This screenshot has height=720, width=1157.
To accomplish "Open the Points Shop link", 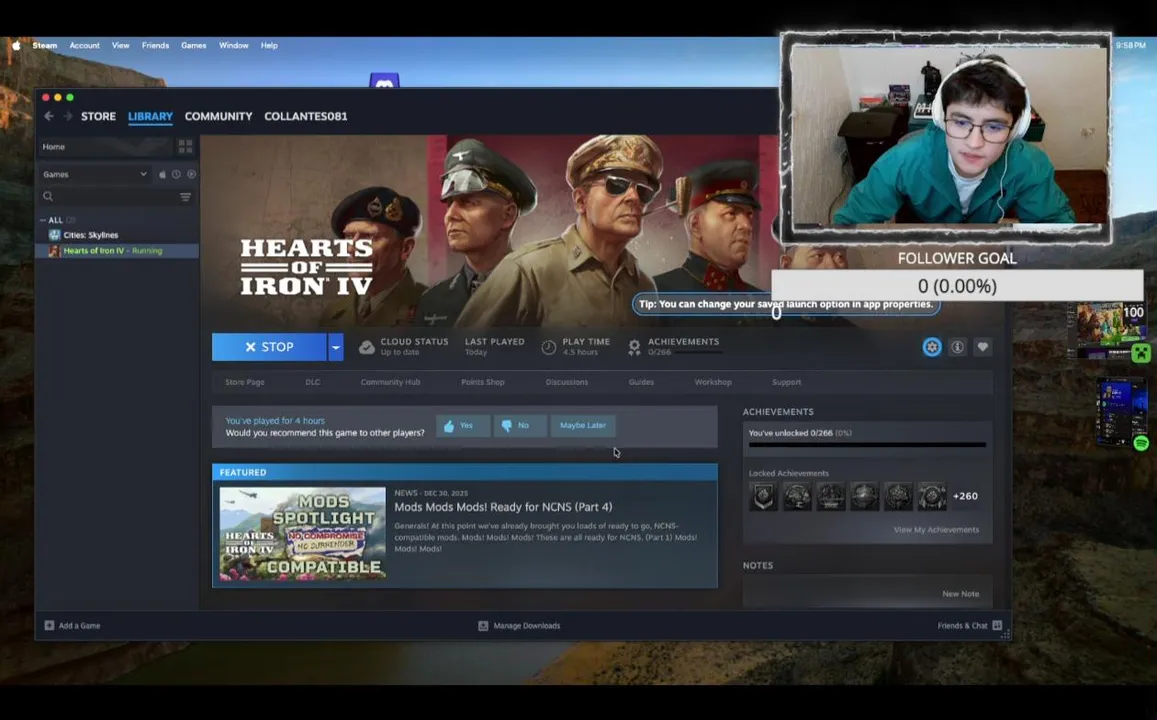I will (483, 382).
